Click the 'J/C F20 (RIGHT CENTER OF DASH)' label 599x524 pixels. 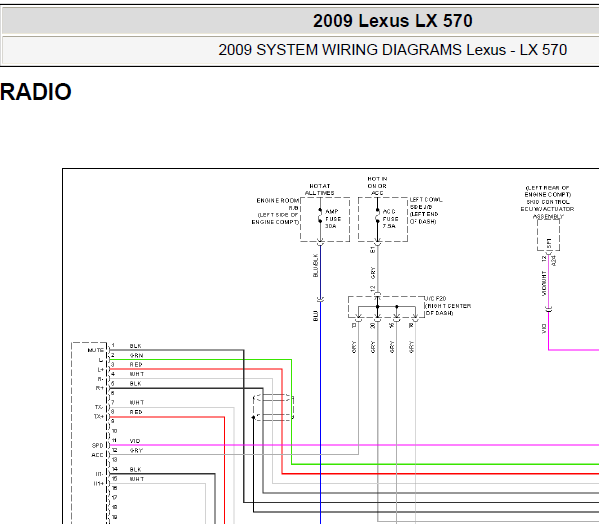(448, 306)
